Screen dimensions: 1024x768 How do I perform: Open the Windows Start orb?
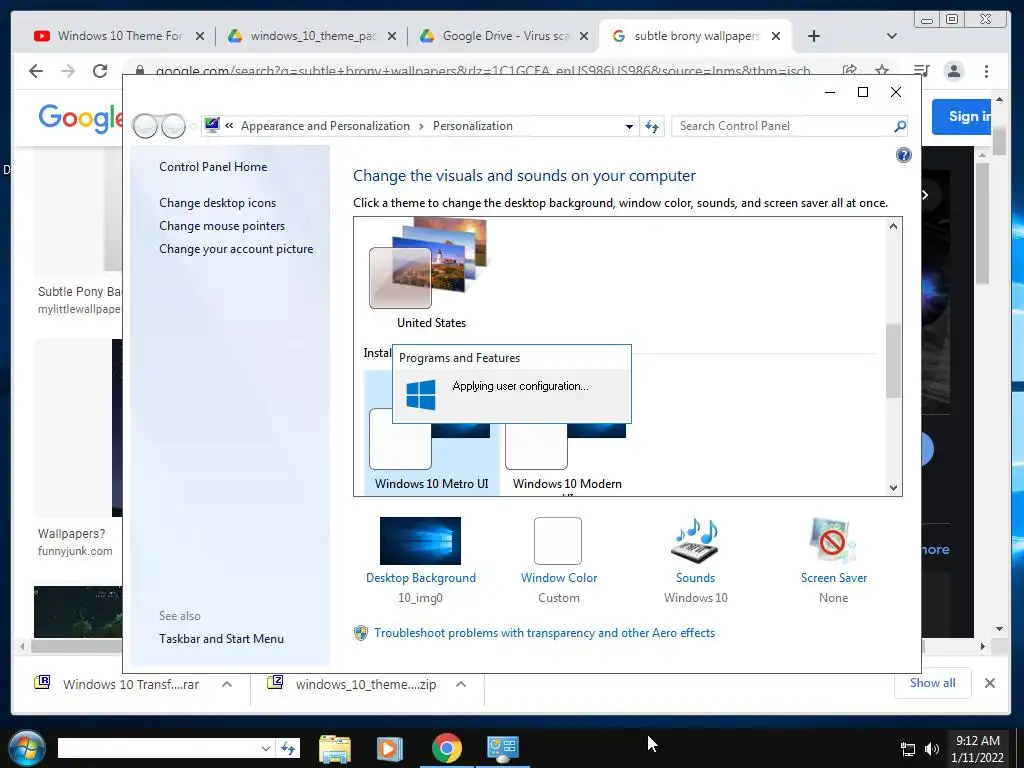click(x=27, y=748)
